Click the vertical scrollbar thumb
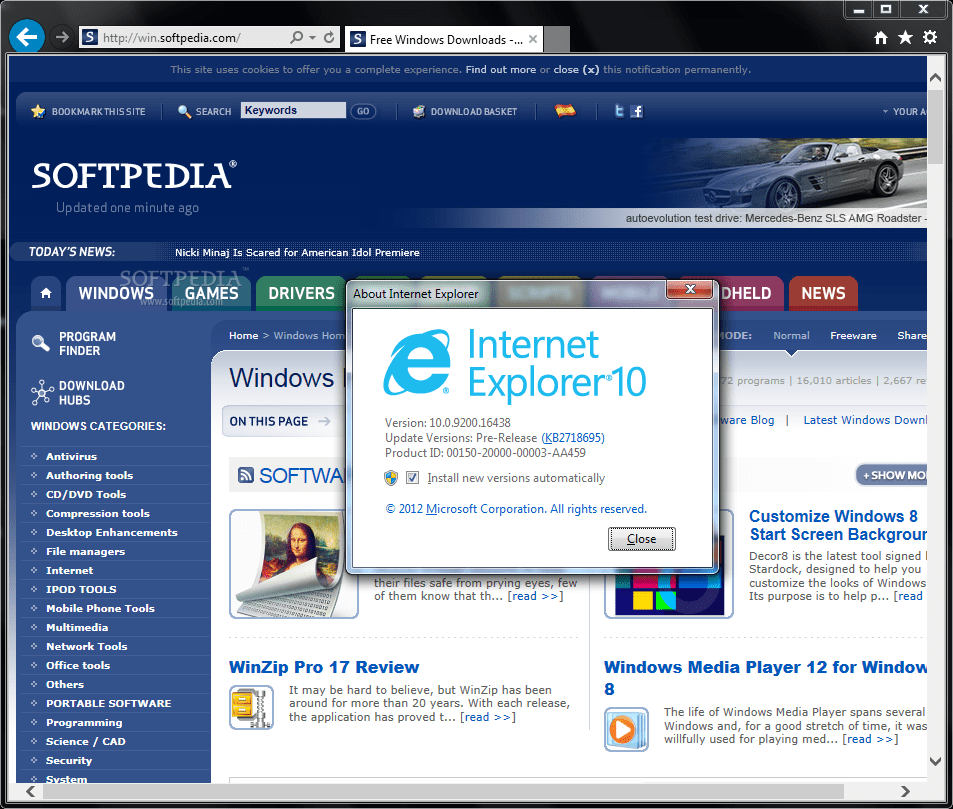The image size is (953, 809). [x=935, y=127]
